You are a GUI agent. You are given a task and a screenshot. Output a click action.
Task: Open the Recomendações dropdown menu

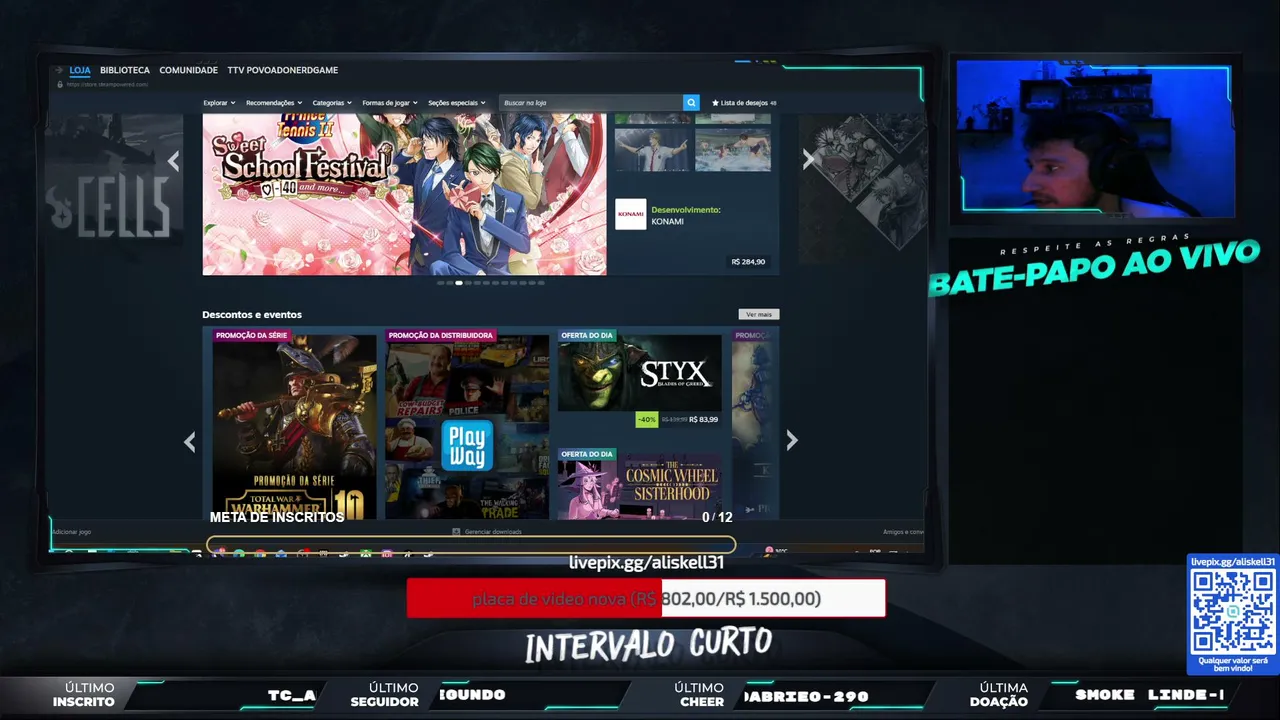(x=273, y=103)
